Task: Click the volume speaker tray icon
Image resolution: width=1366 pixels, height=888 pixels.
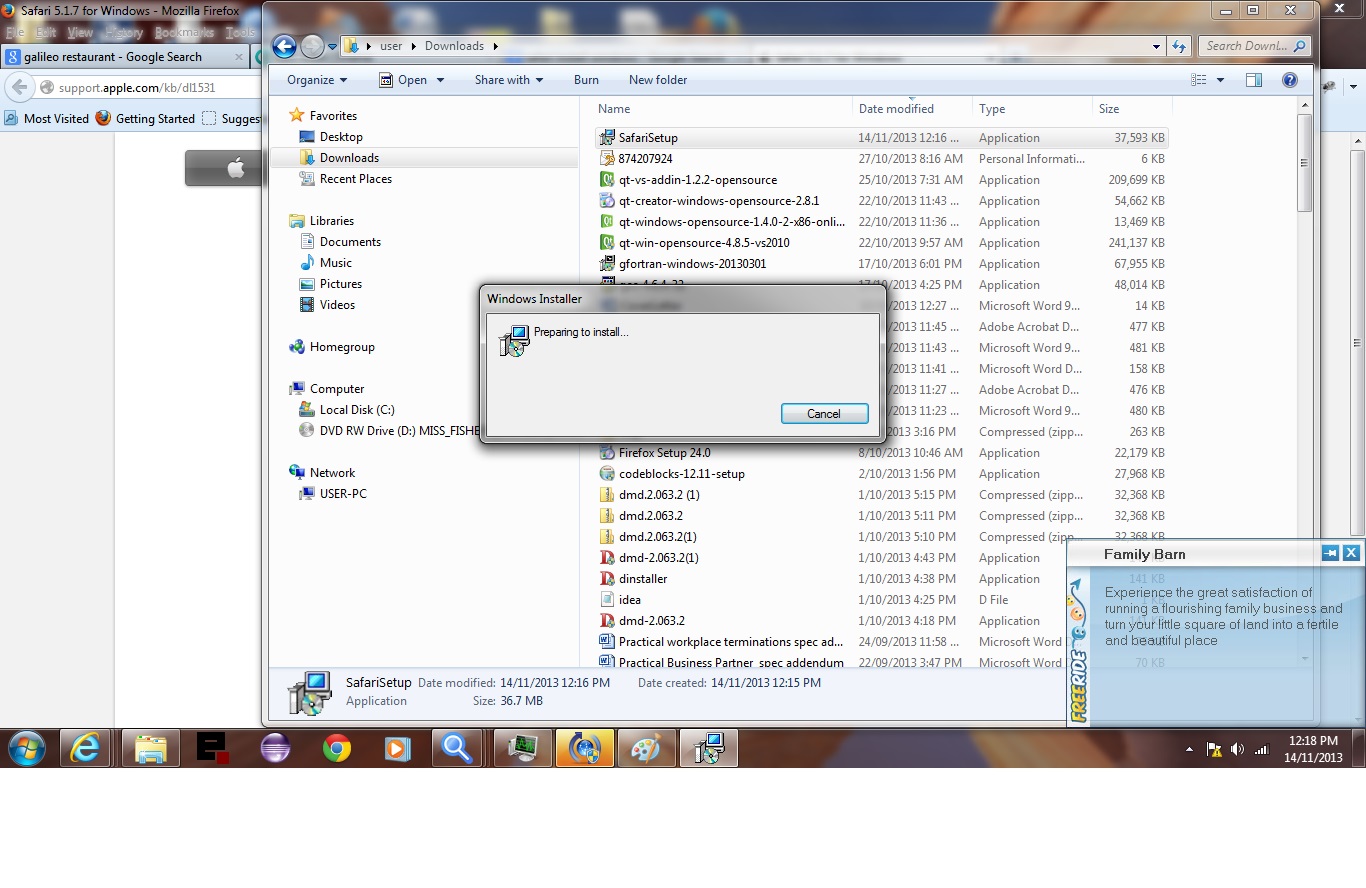Action: pyautogui.click(x=1237, y=749)
